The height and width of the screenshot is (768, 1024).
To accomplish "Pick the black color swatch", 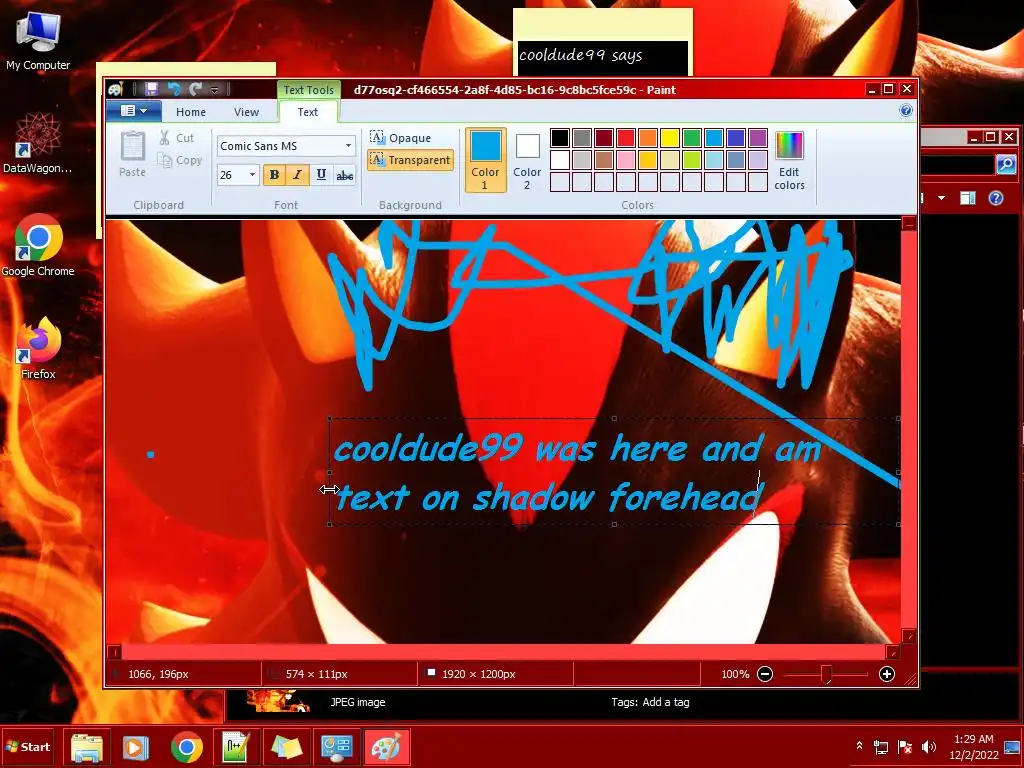I will (x=560, y=138).
